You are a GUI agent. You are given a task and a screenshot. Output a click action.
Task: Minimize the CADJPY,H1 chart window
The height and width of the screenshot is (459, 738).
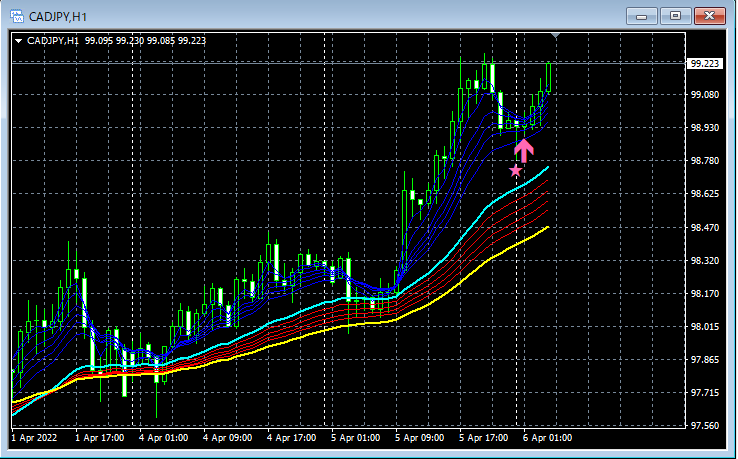641,16
